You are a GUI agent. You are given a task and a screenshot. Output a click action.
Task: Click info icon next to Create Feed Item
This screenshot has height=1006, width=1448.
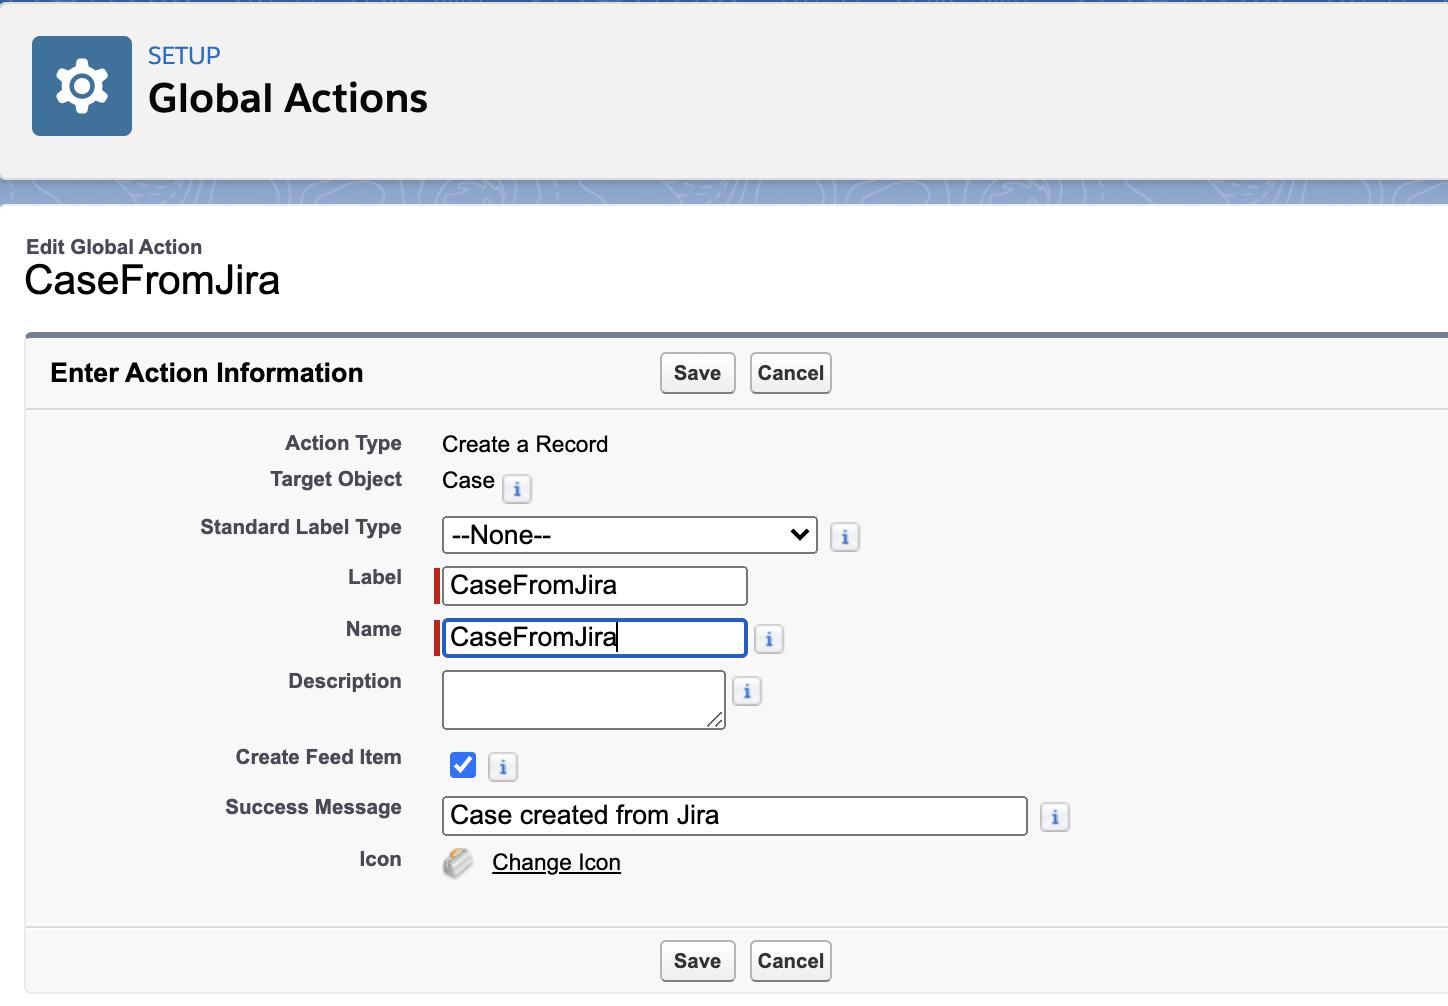pyautogui.click(x=502, y=767)
